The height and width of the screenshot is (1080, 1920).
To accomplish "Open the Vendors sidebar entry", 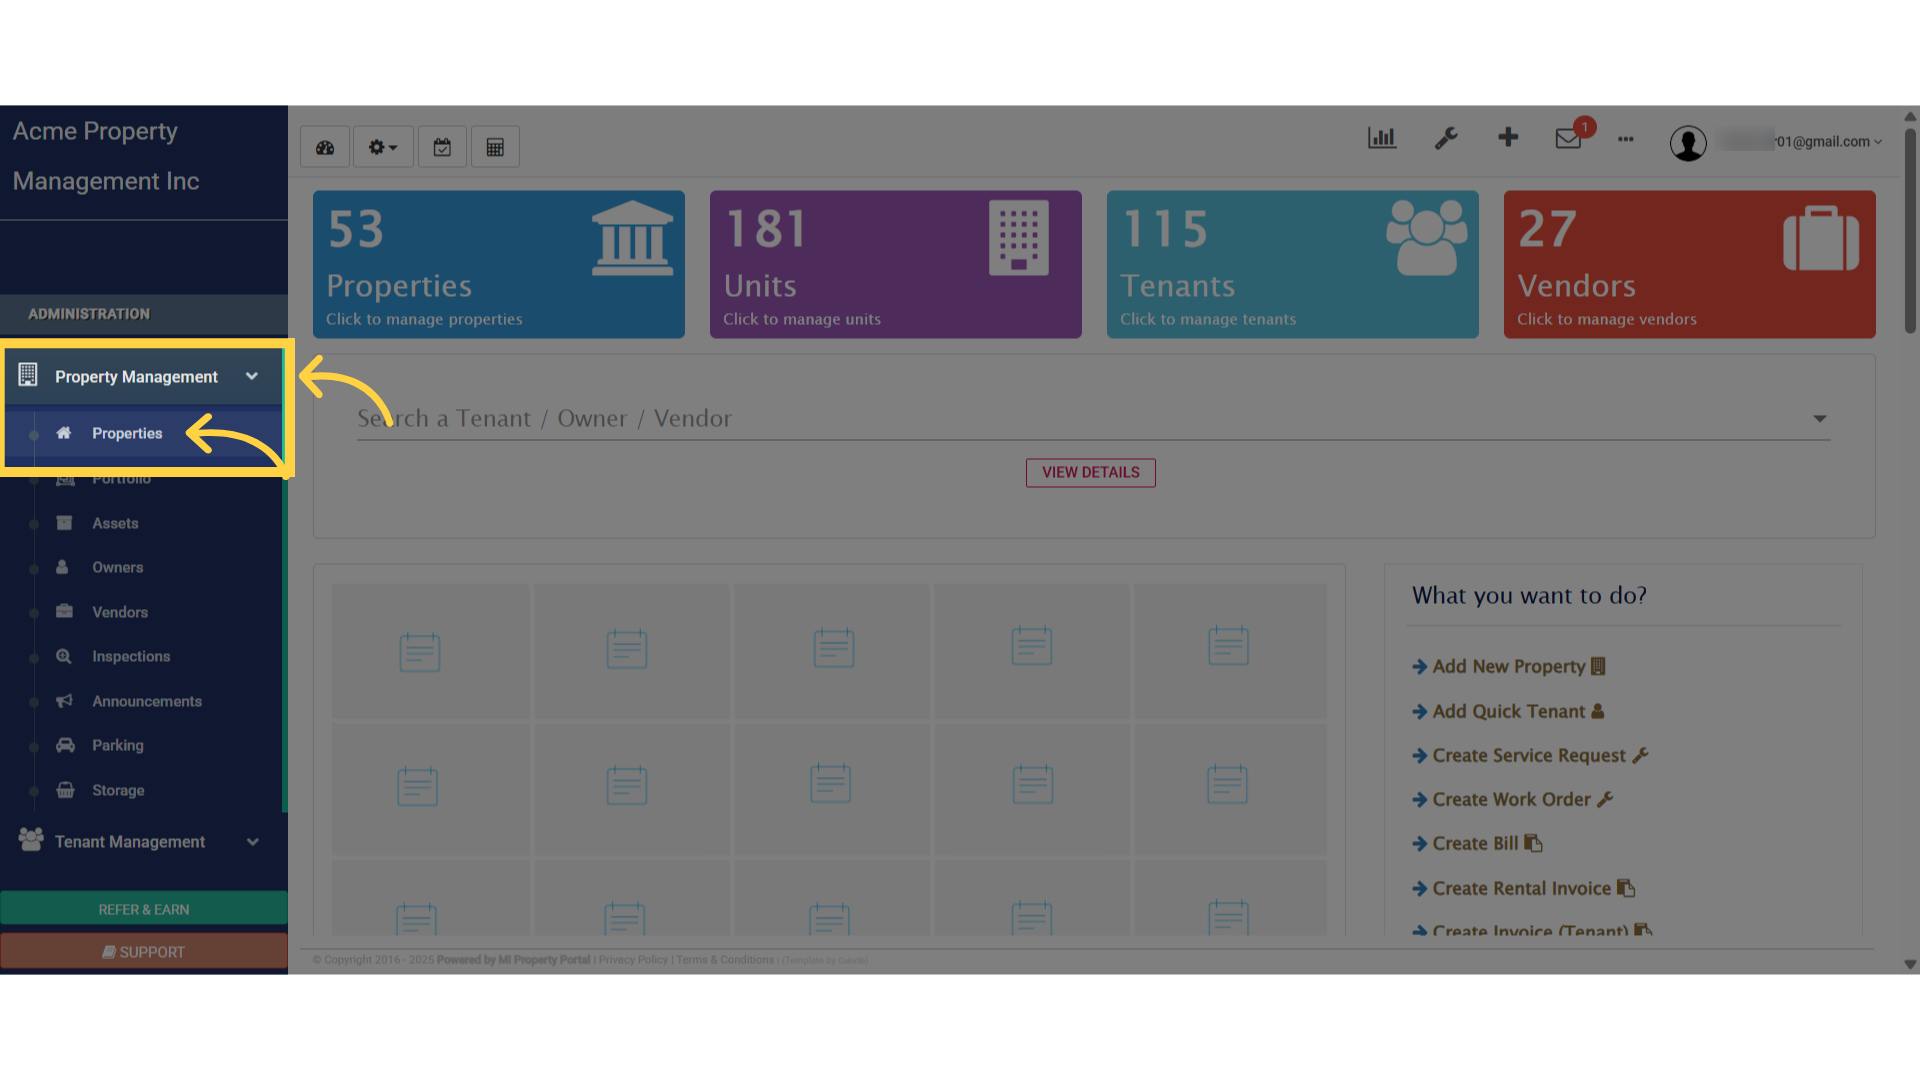I will (x=120, y=611).
